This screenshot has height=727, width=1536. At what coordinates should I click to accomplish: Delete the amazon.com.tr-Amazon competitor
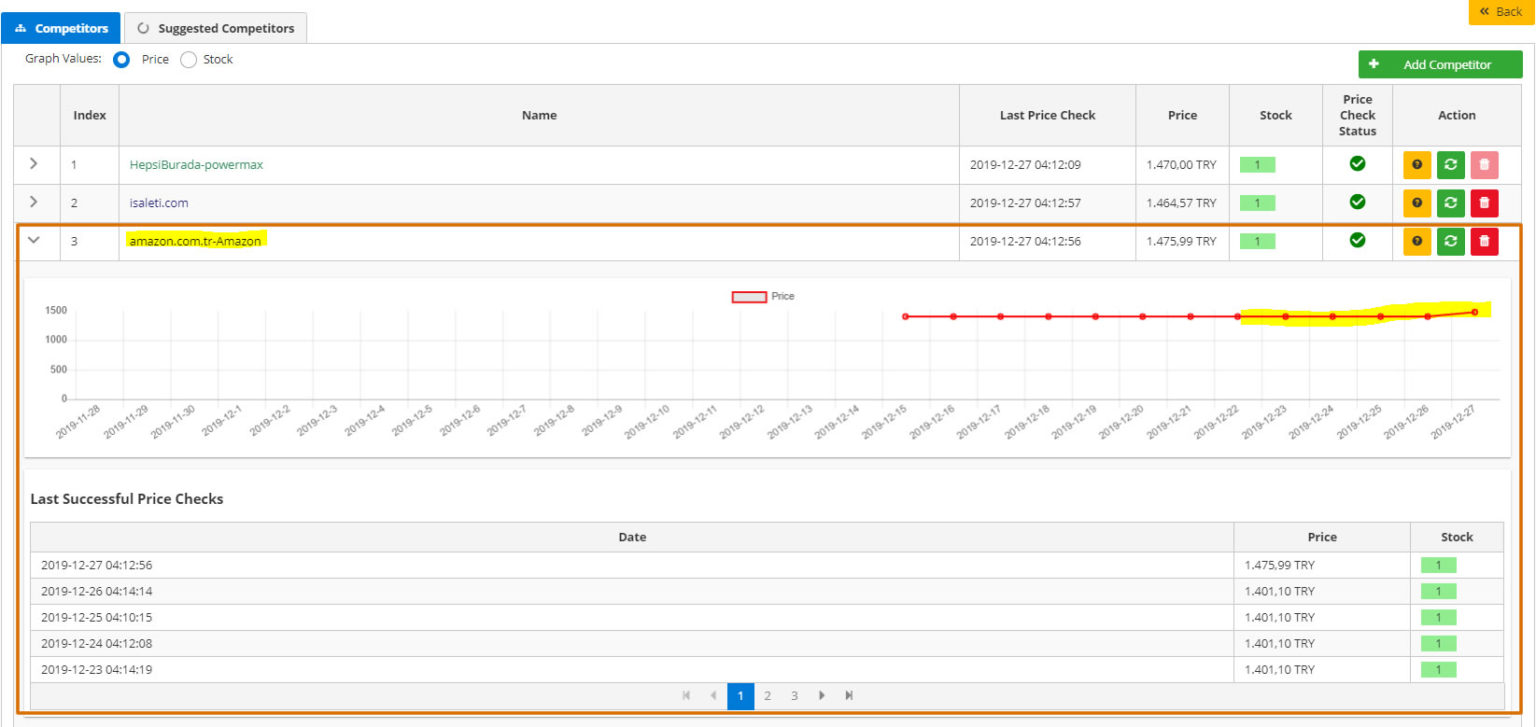click(1484, 241)
